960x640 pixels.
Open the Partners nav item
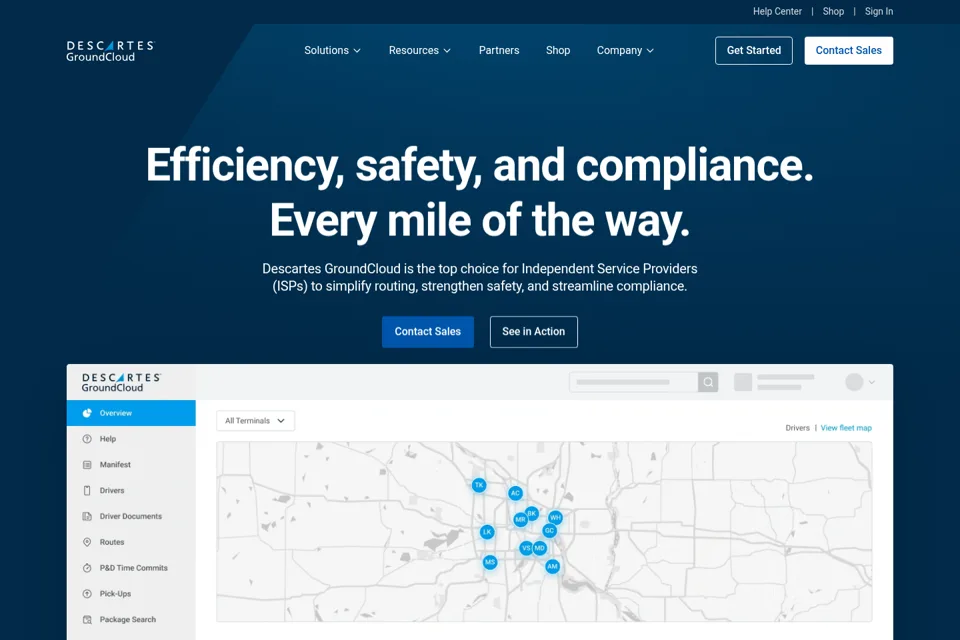tap(499, 50)
